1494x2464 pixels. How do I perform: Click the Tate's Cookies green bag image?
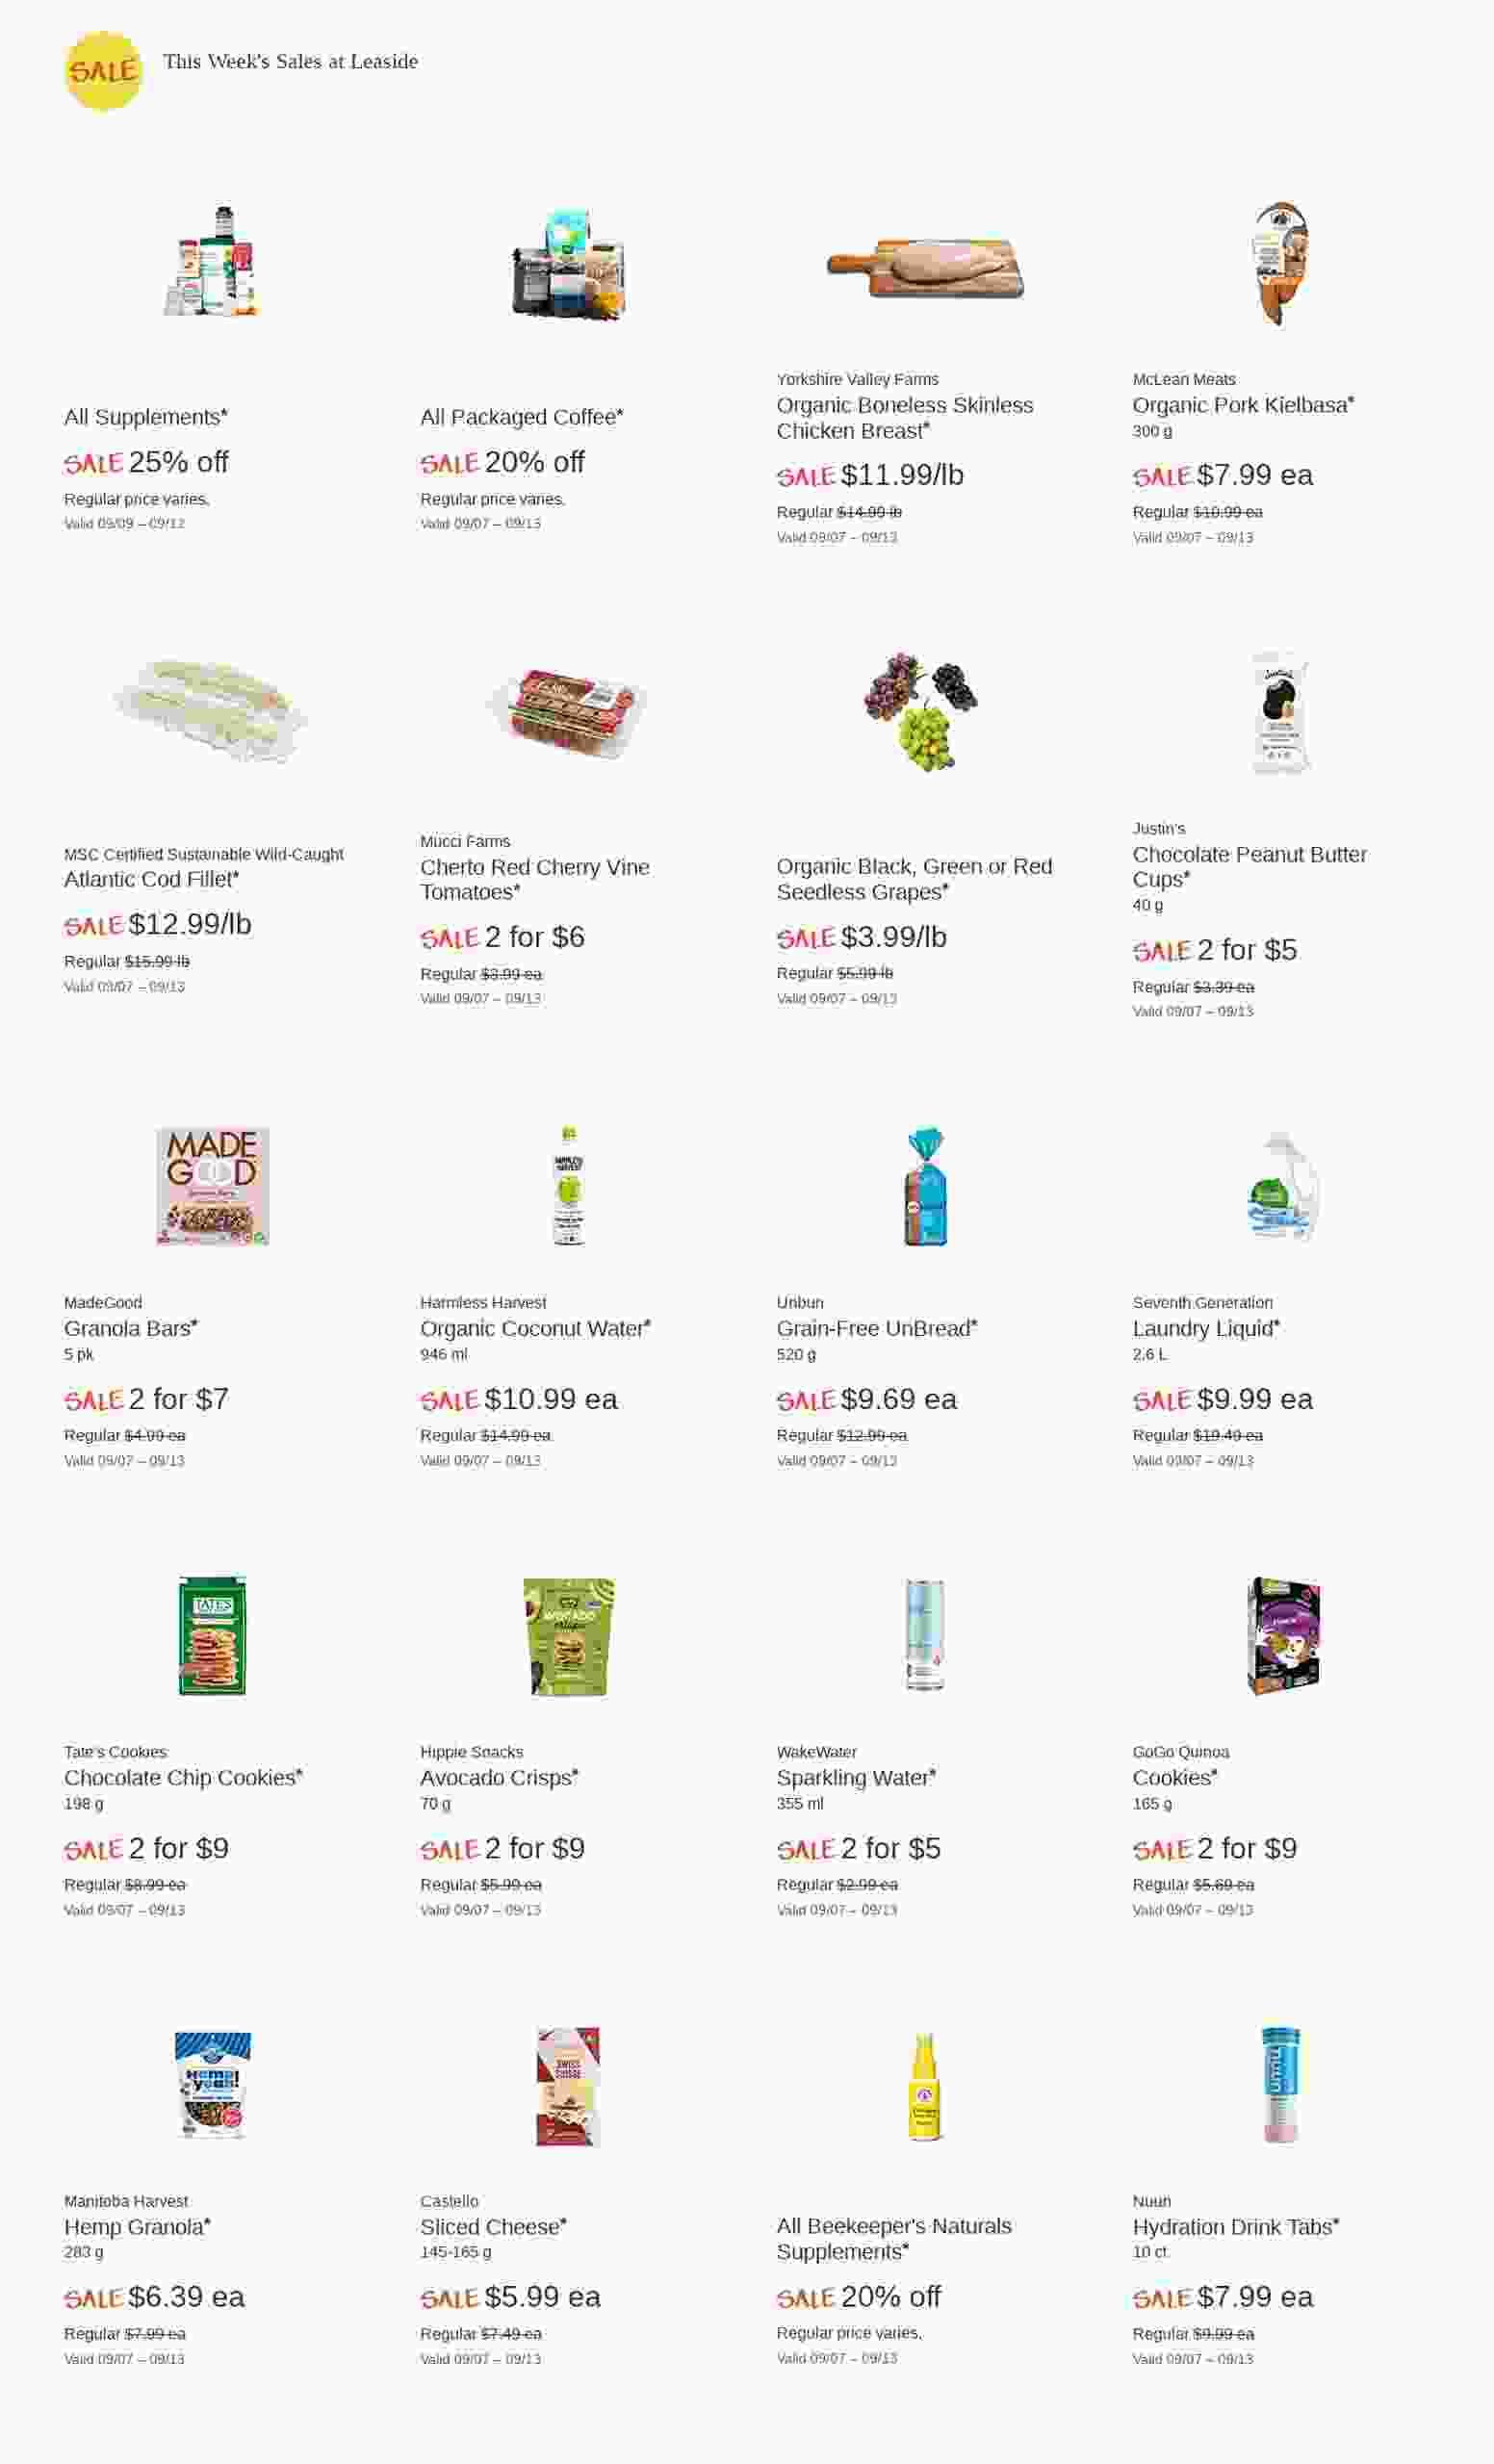[212, 1636]
